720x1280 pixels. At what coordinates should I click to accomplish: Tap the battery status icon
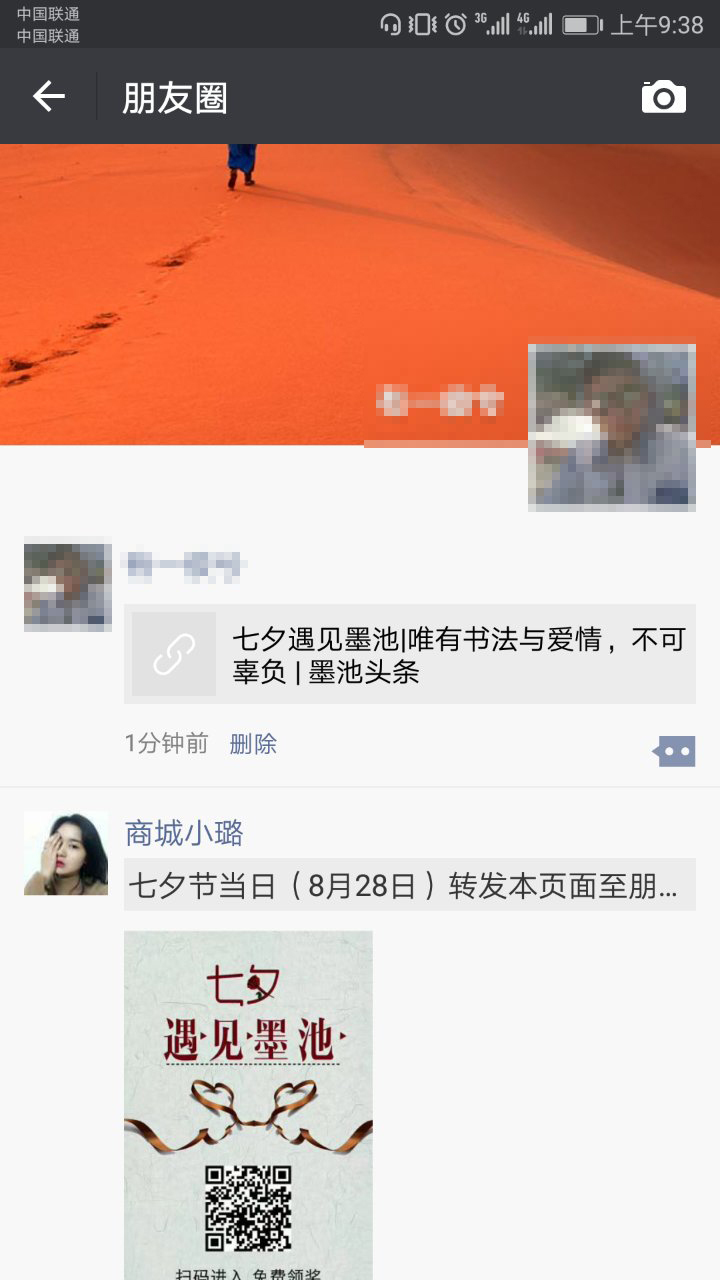point(582,24)
